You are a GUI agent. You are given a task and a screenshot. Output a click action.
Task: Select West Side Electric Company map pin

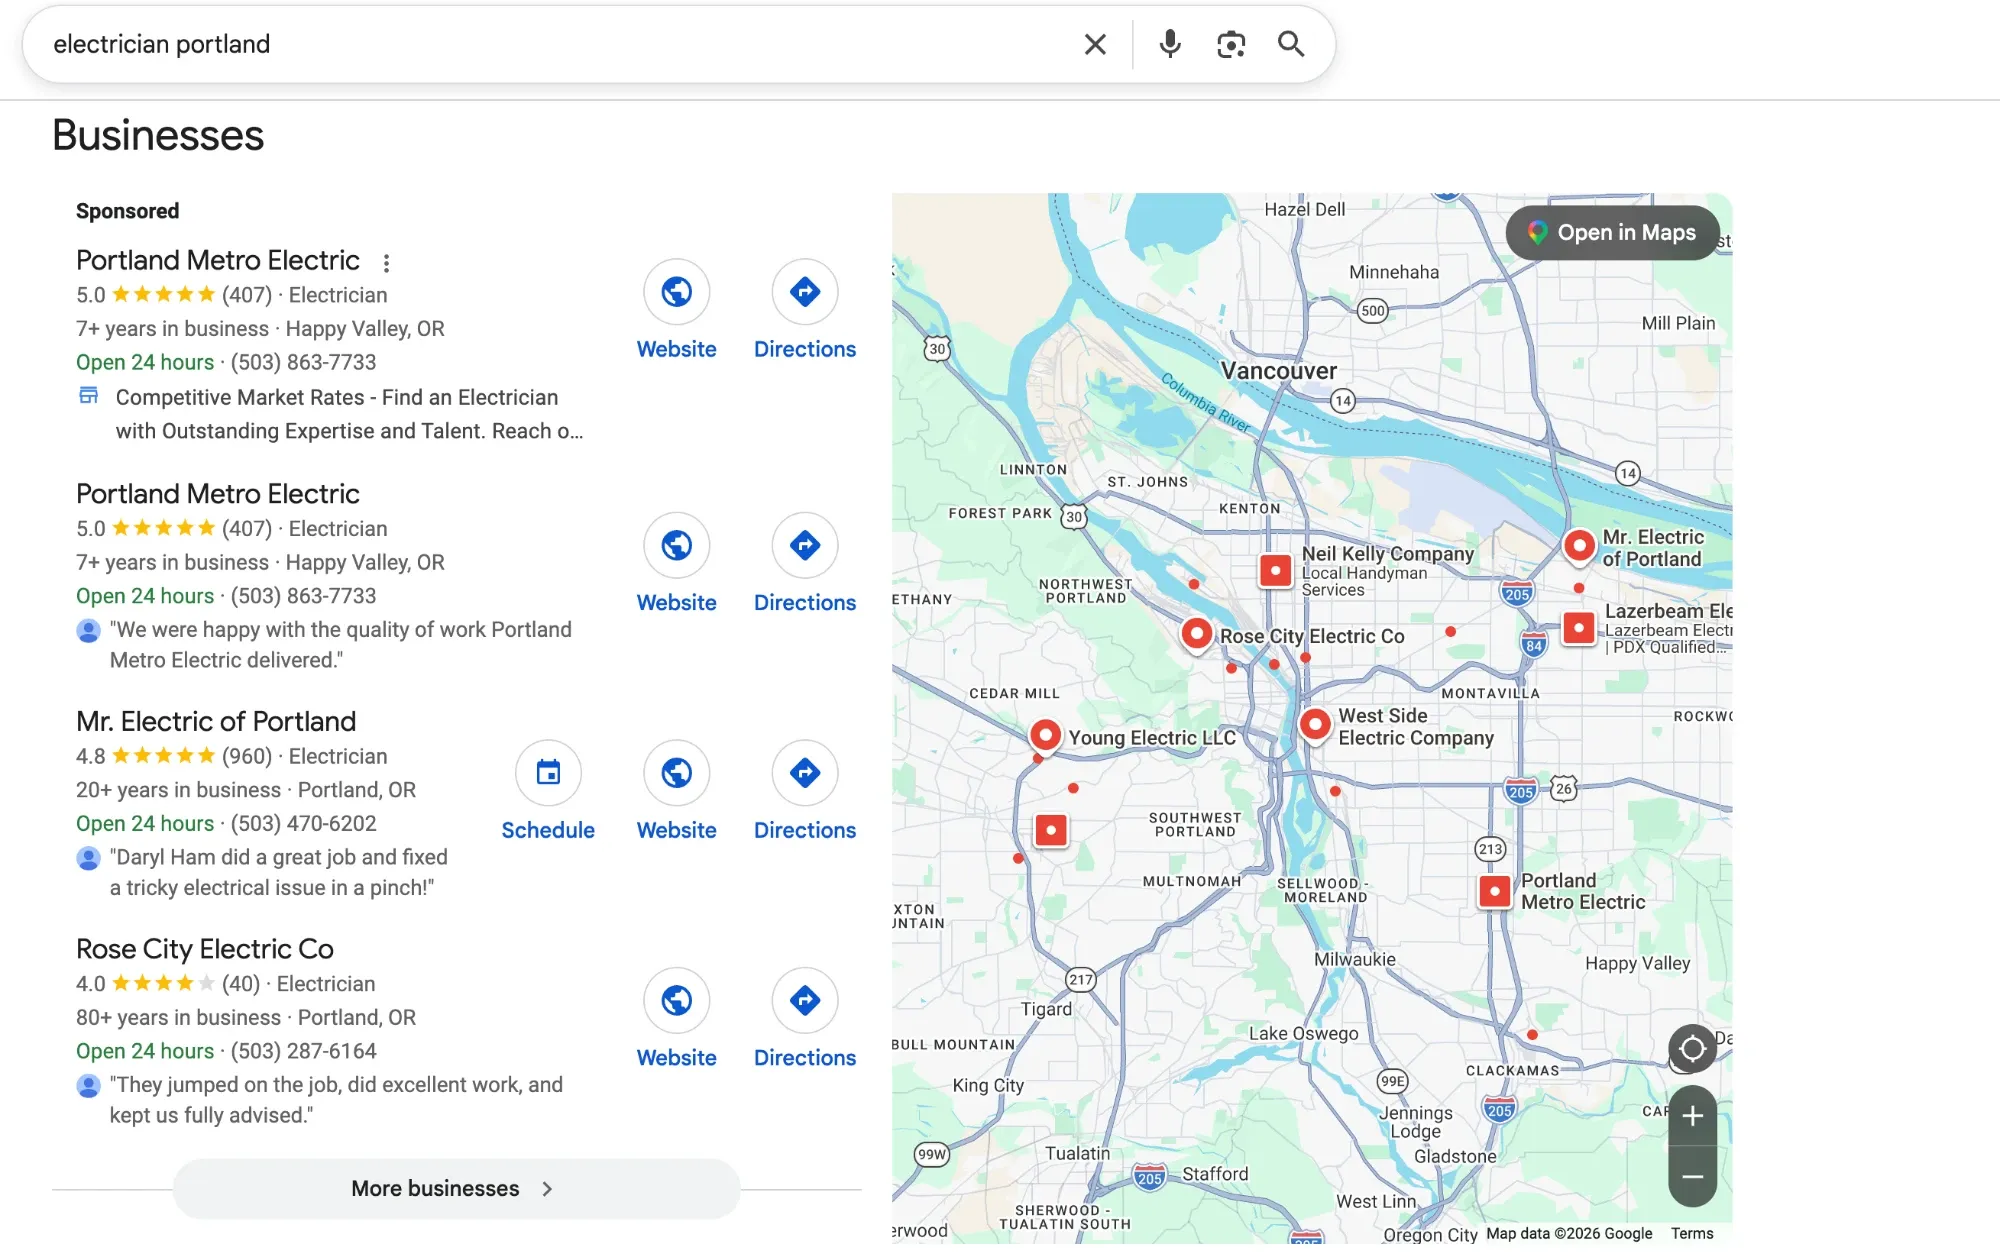pyautogui.click(x=1315, y=724)
